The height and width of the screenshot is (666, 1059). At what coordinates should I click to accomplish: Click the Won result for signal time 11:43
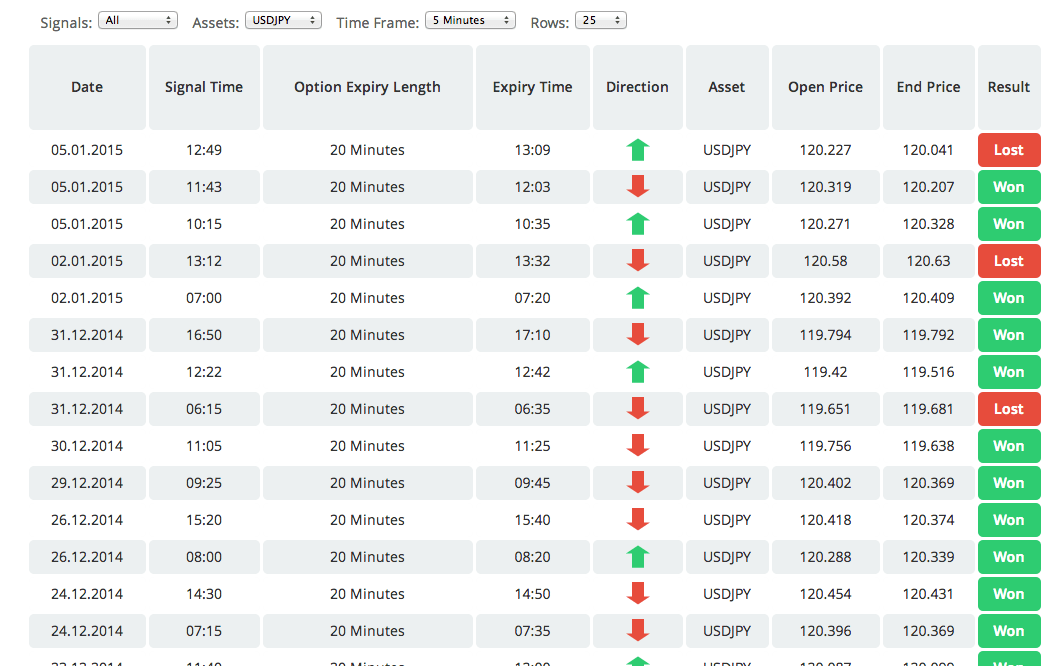[x=1009, y=187]
